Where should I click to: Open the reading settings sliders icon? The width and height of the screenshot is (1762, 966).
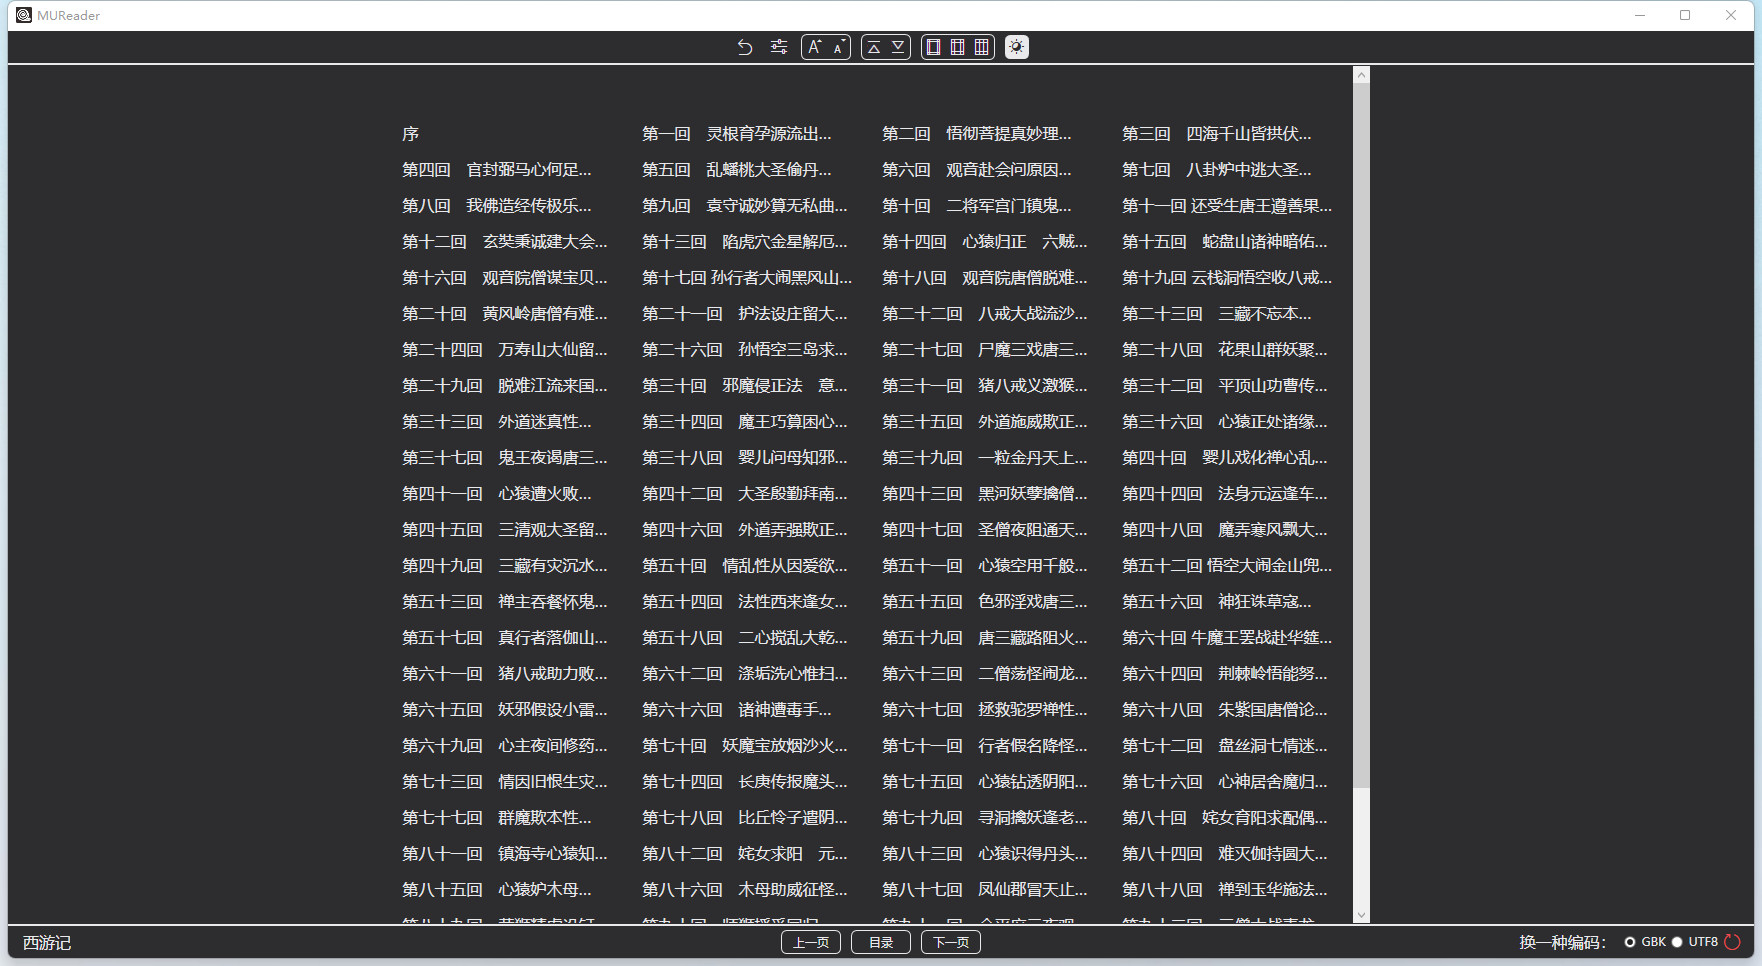tap(779, 47)
